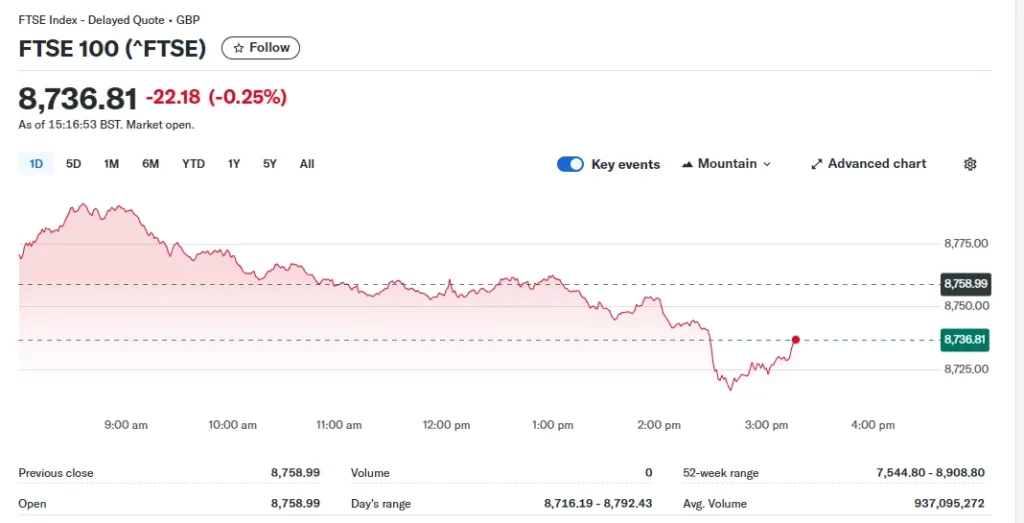
Task: Click the FTSE 100 (^FTSE) heading
Action: tap(112, 49)
